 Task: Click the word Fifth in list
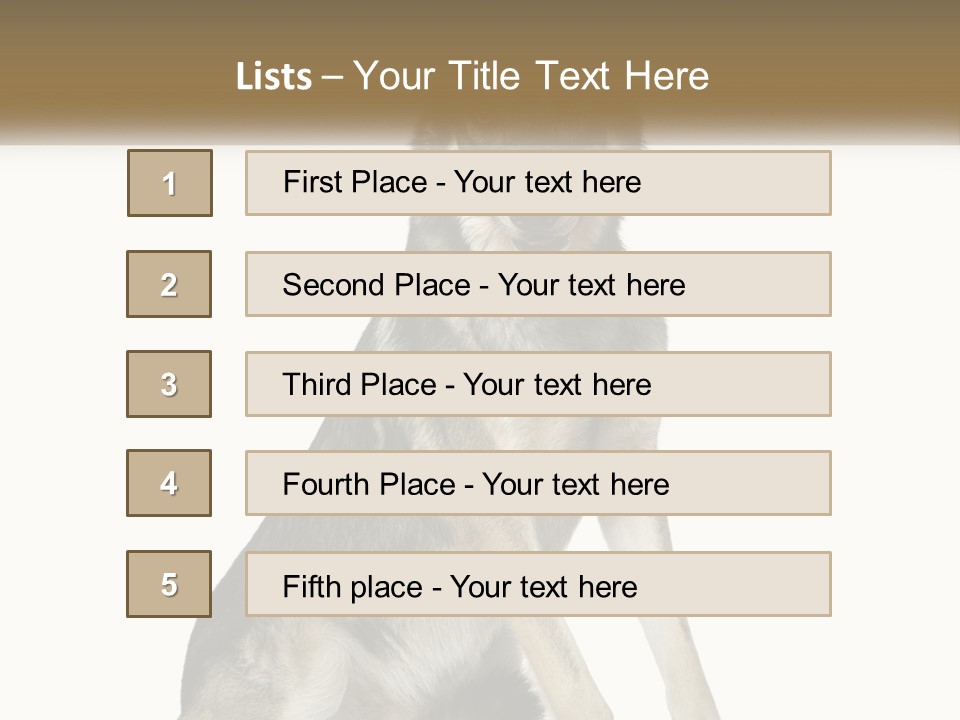(310, 586)
